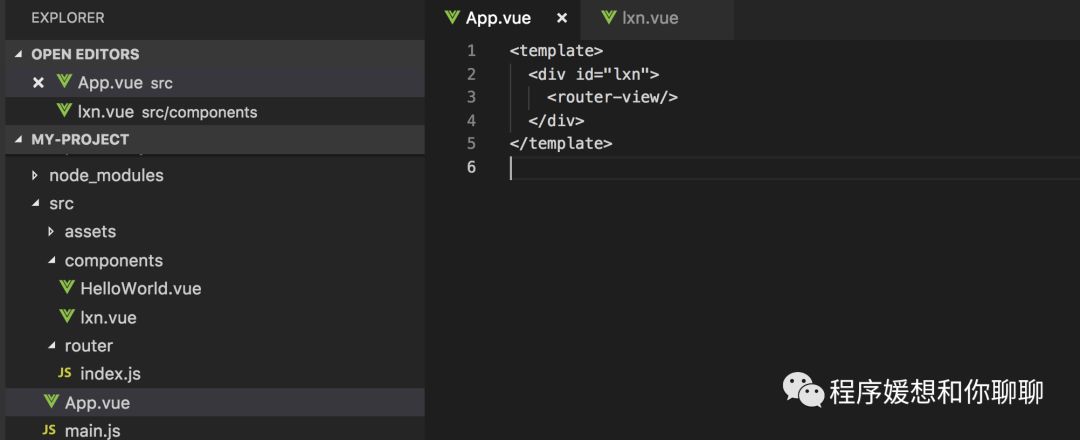Click Vue icon beside App.vue in tree
The height and width of the screenshot is (440, 1080).
point(52,402)
